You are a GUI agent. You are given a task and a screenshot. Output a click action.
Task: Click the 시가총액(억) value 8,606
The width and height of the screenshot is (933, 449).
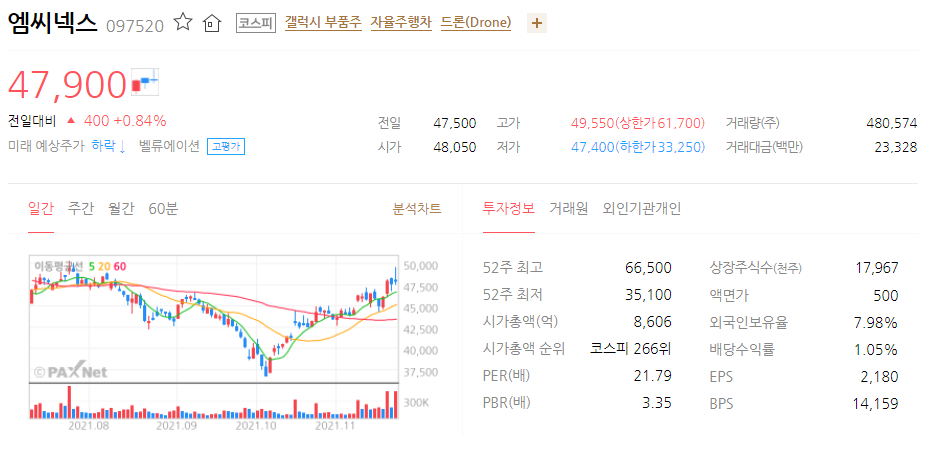[x=653, y=322]
